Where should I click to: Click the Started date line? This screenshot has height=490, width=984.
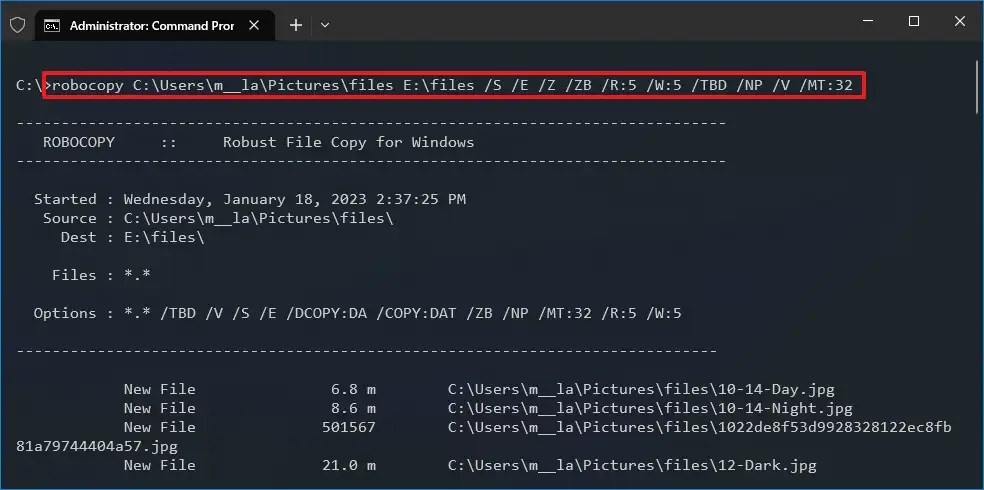click(x=250, y=200)
